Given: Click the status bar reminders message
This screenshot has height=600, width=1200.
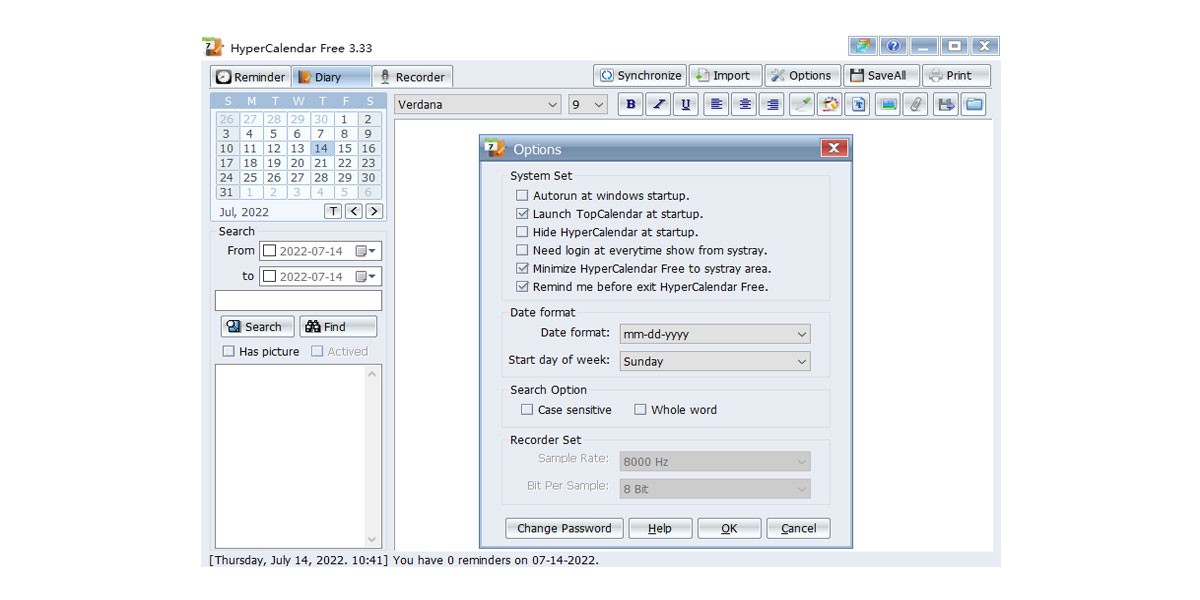Looking at the screenshot, I should [495, 560].
